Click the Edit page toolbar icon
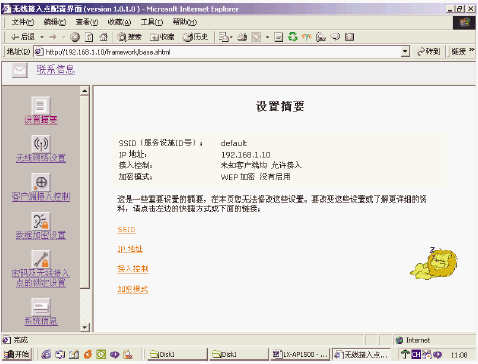Image resolution: width=478 pixels, height=364 pixels. click(256, 37)
